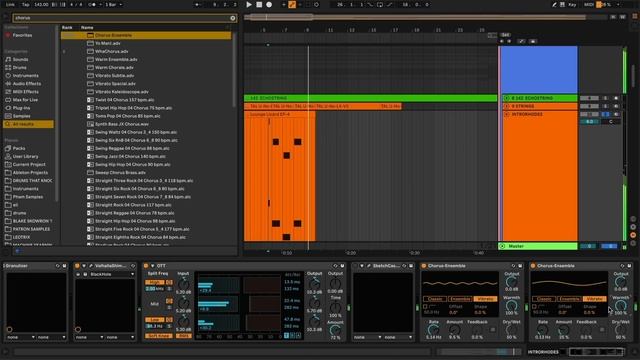
Task: Select WhaChorus.adv preset
Action: 111,51
